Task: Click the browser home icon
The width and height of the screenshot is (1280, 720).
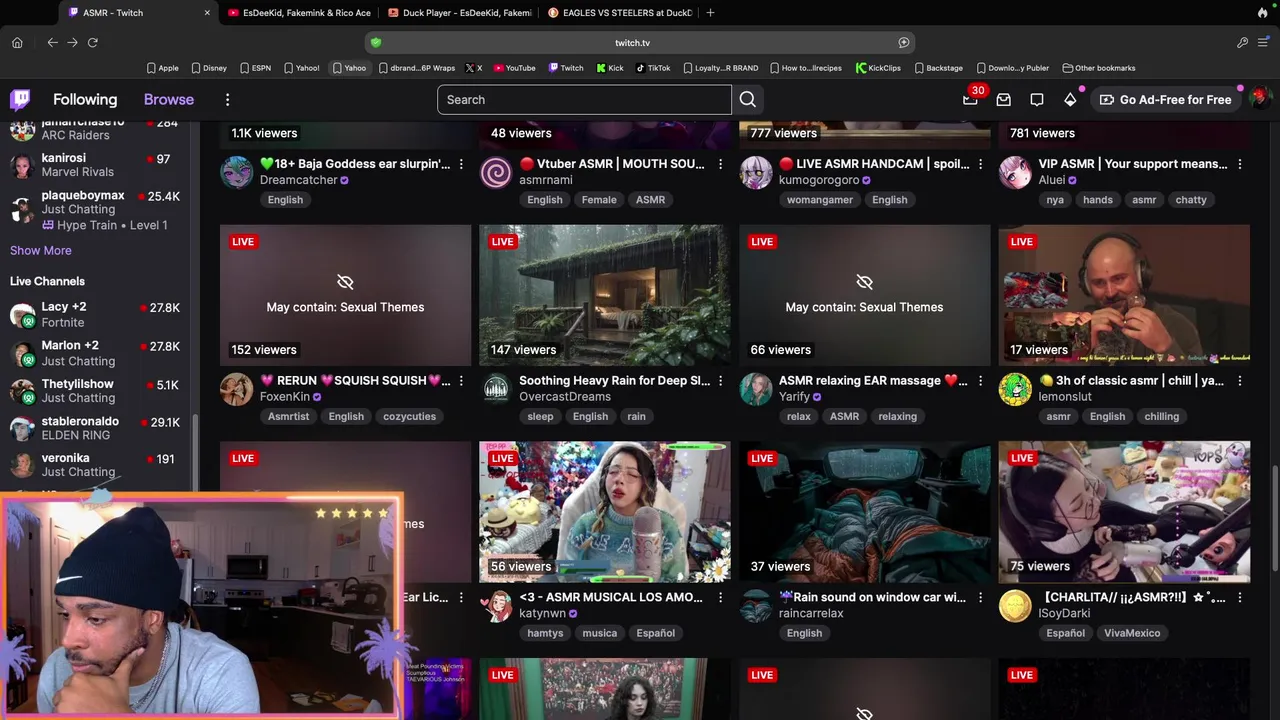Action: (17, 42)
